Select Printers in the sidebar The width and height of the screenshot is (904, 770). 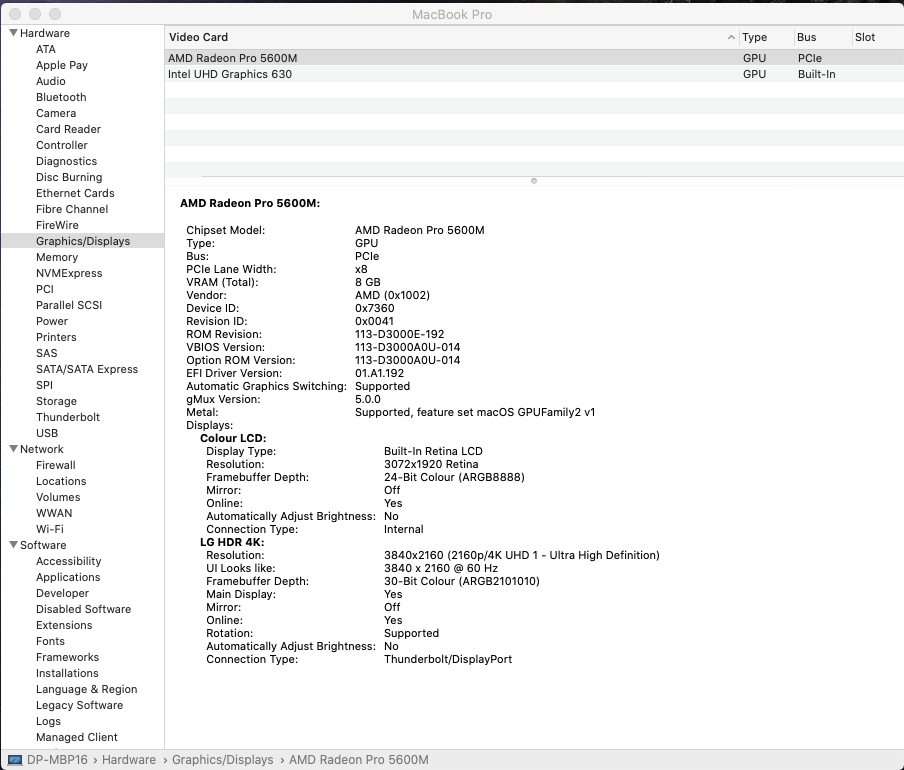pyautogui.click(x=56, y=337)
